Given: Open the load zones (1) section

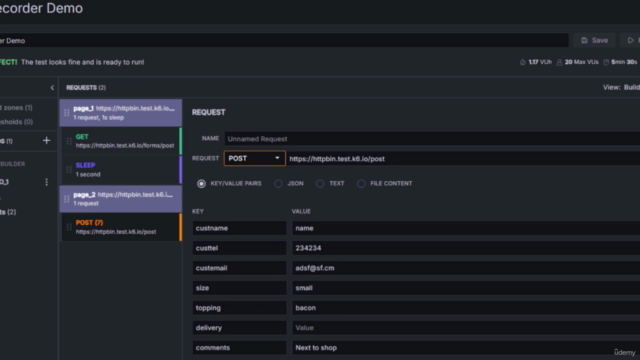Looking at the screenshot, I should pos(16,108).
